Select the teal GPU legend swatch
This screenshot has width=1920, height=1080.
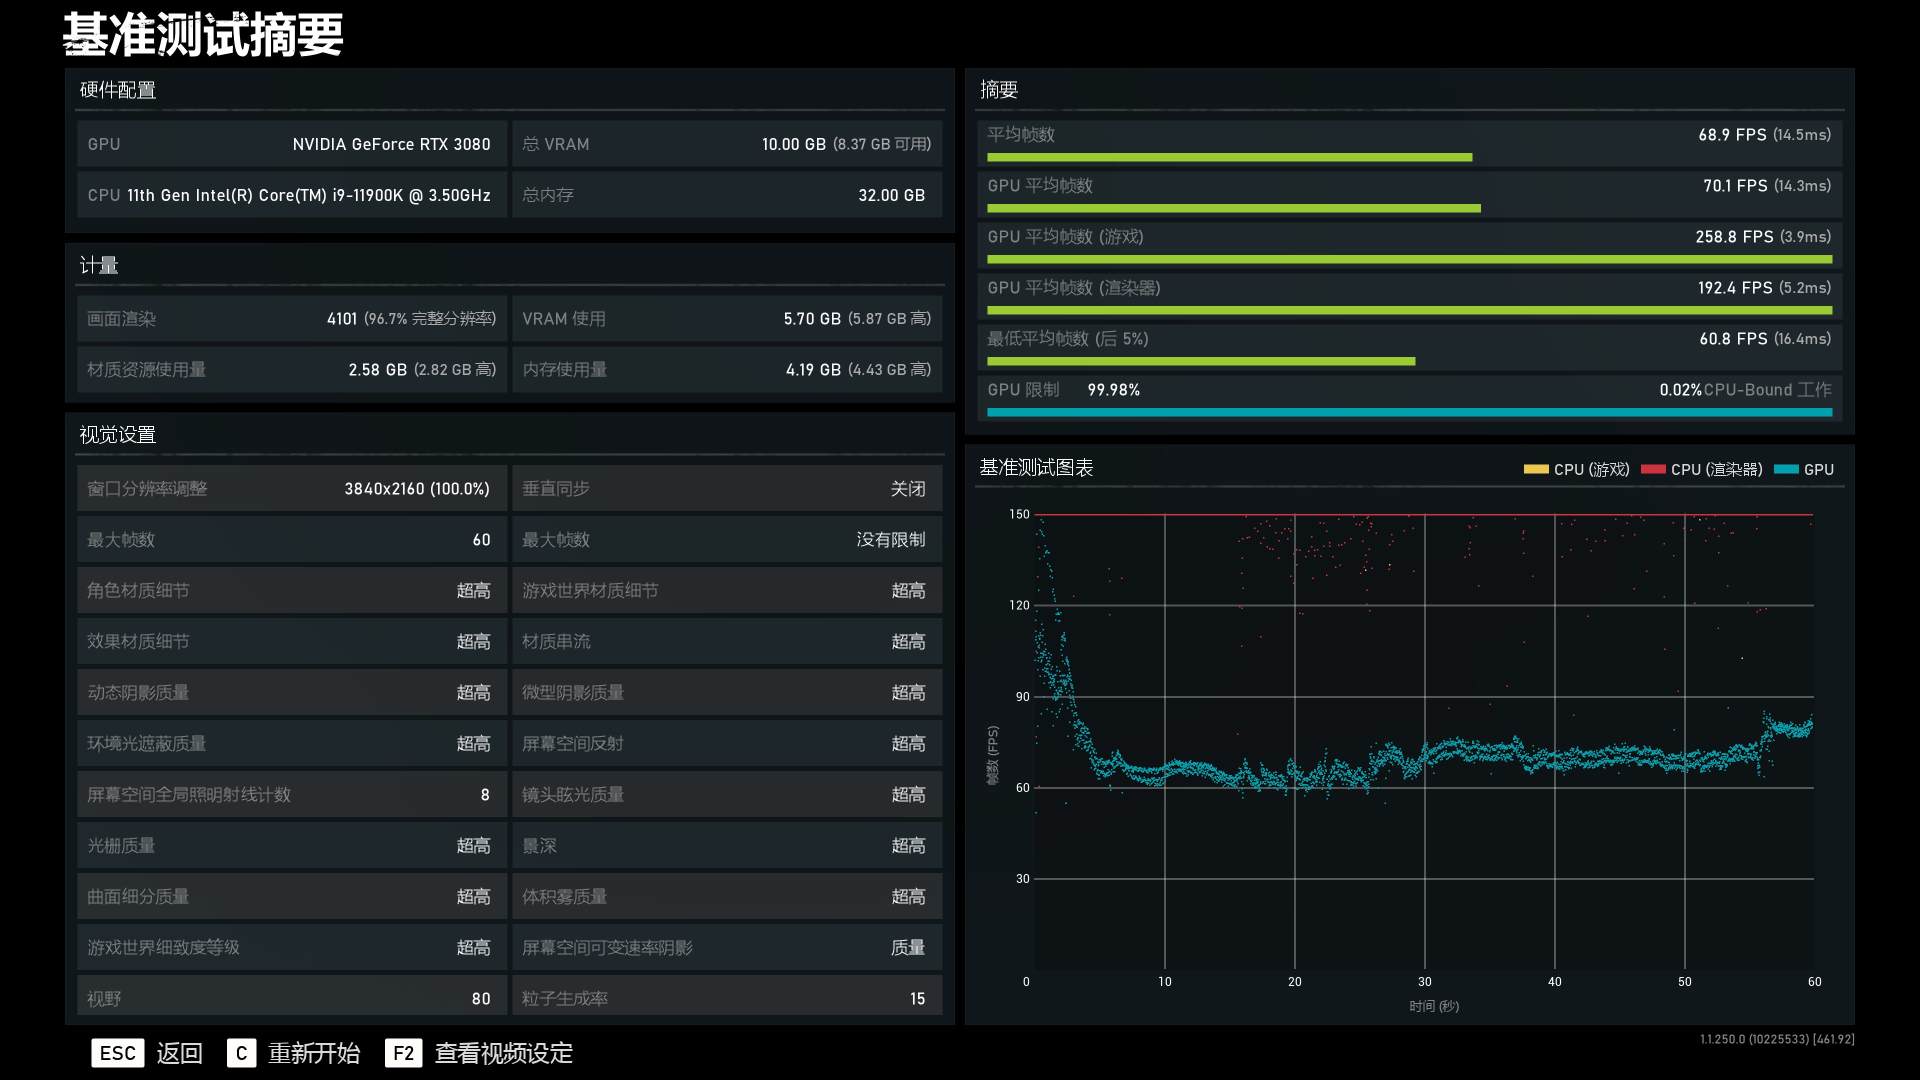(1786, 469)
